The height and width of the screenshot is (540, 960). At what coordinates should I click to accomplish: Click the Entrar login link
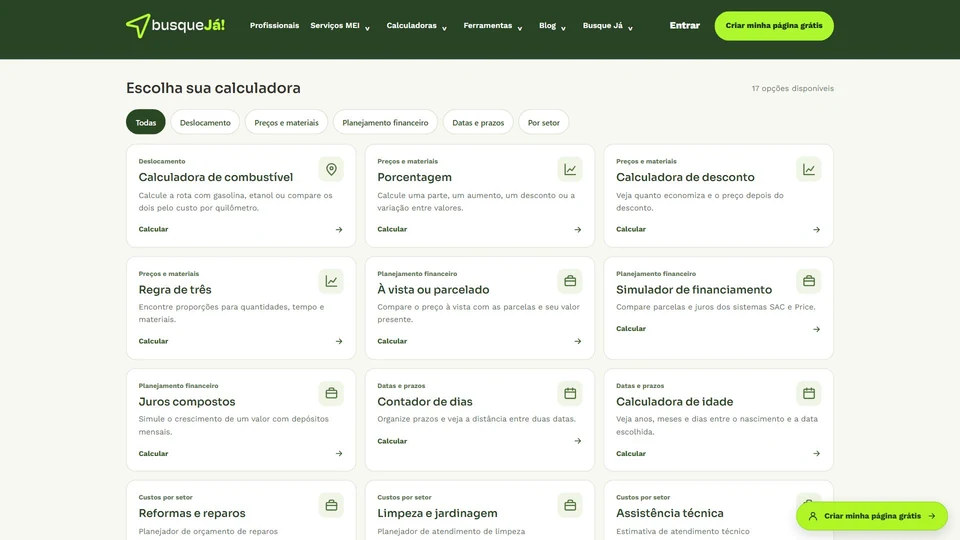pyautogui.click(x=684, y=26)
